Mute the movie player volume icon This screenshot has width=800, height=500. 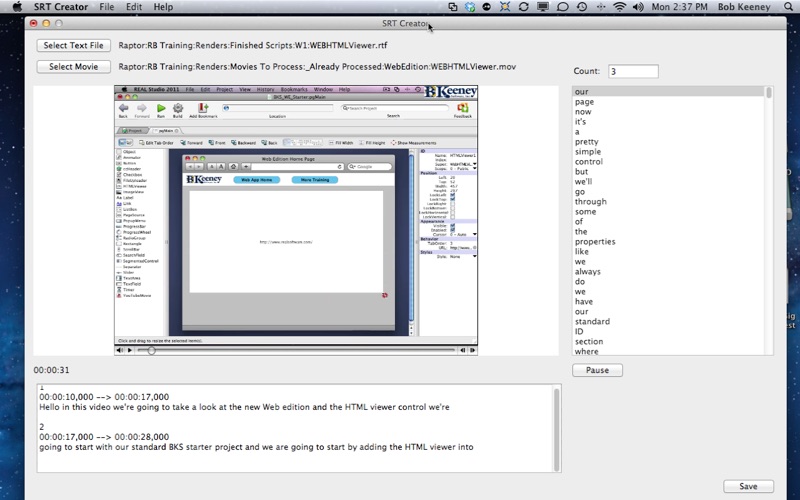click(x=119, y=351)
